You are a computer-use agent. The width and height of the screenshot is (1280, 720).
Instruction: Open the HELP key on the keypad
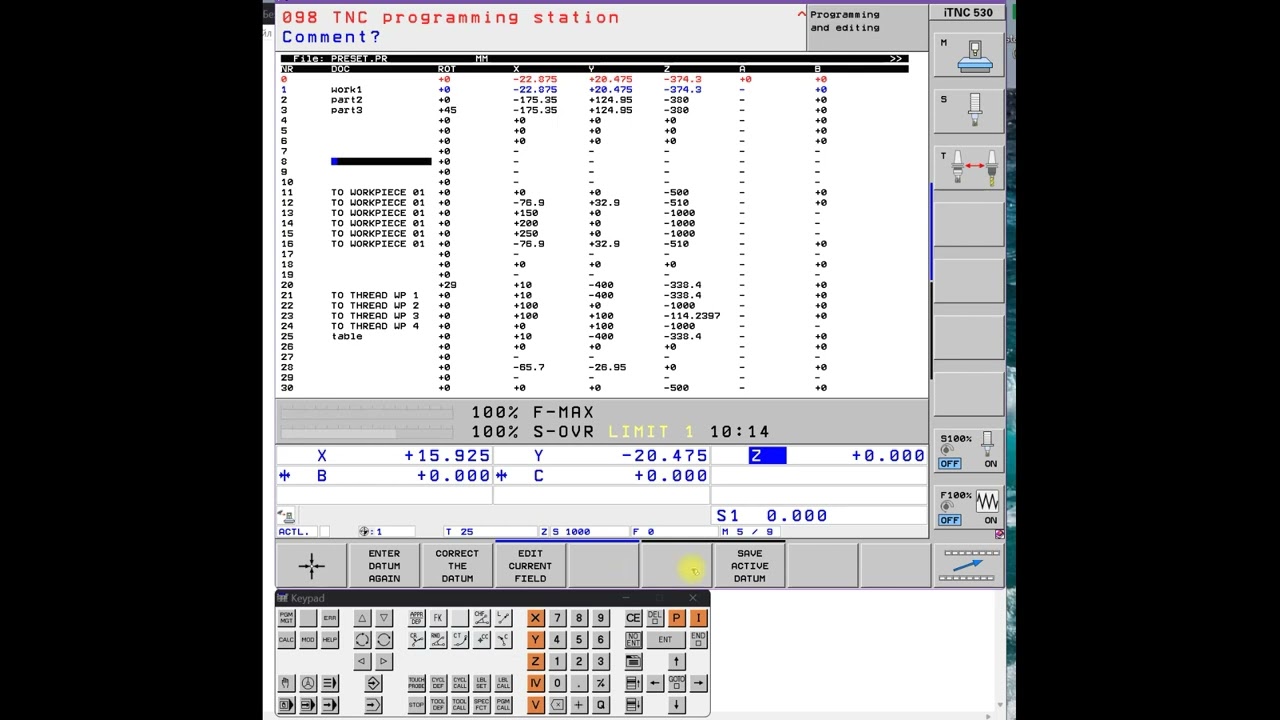[x=330, y=640]
